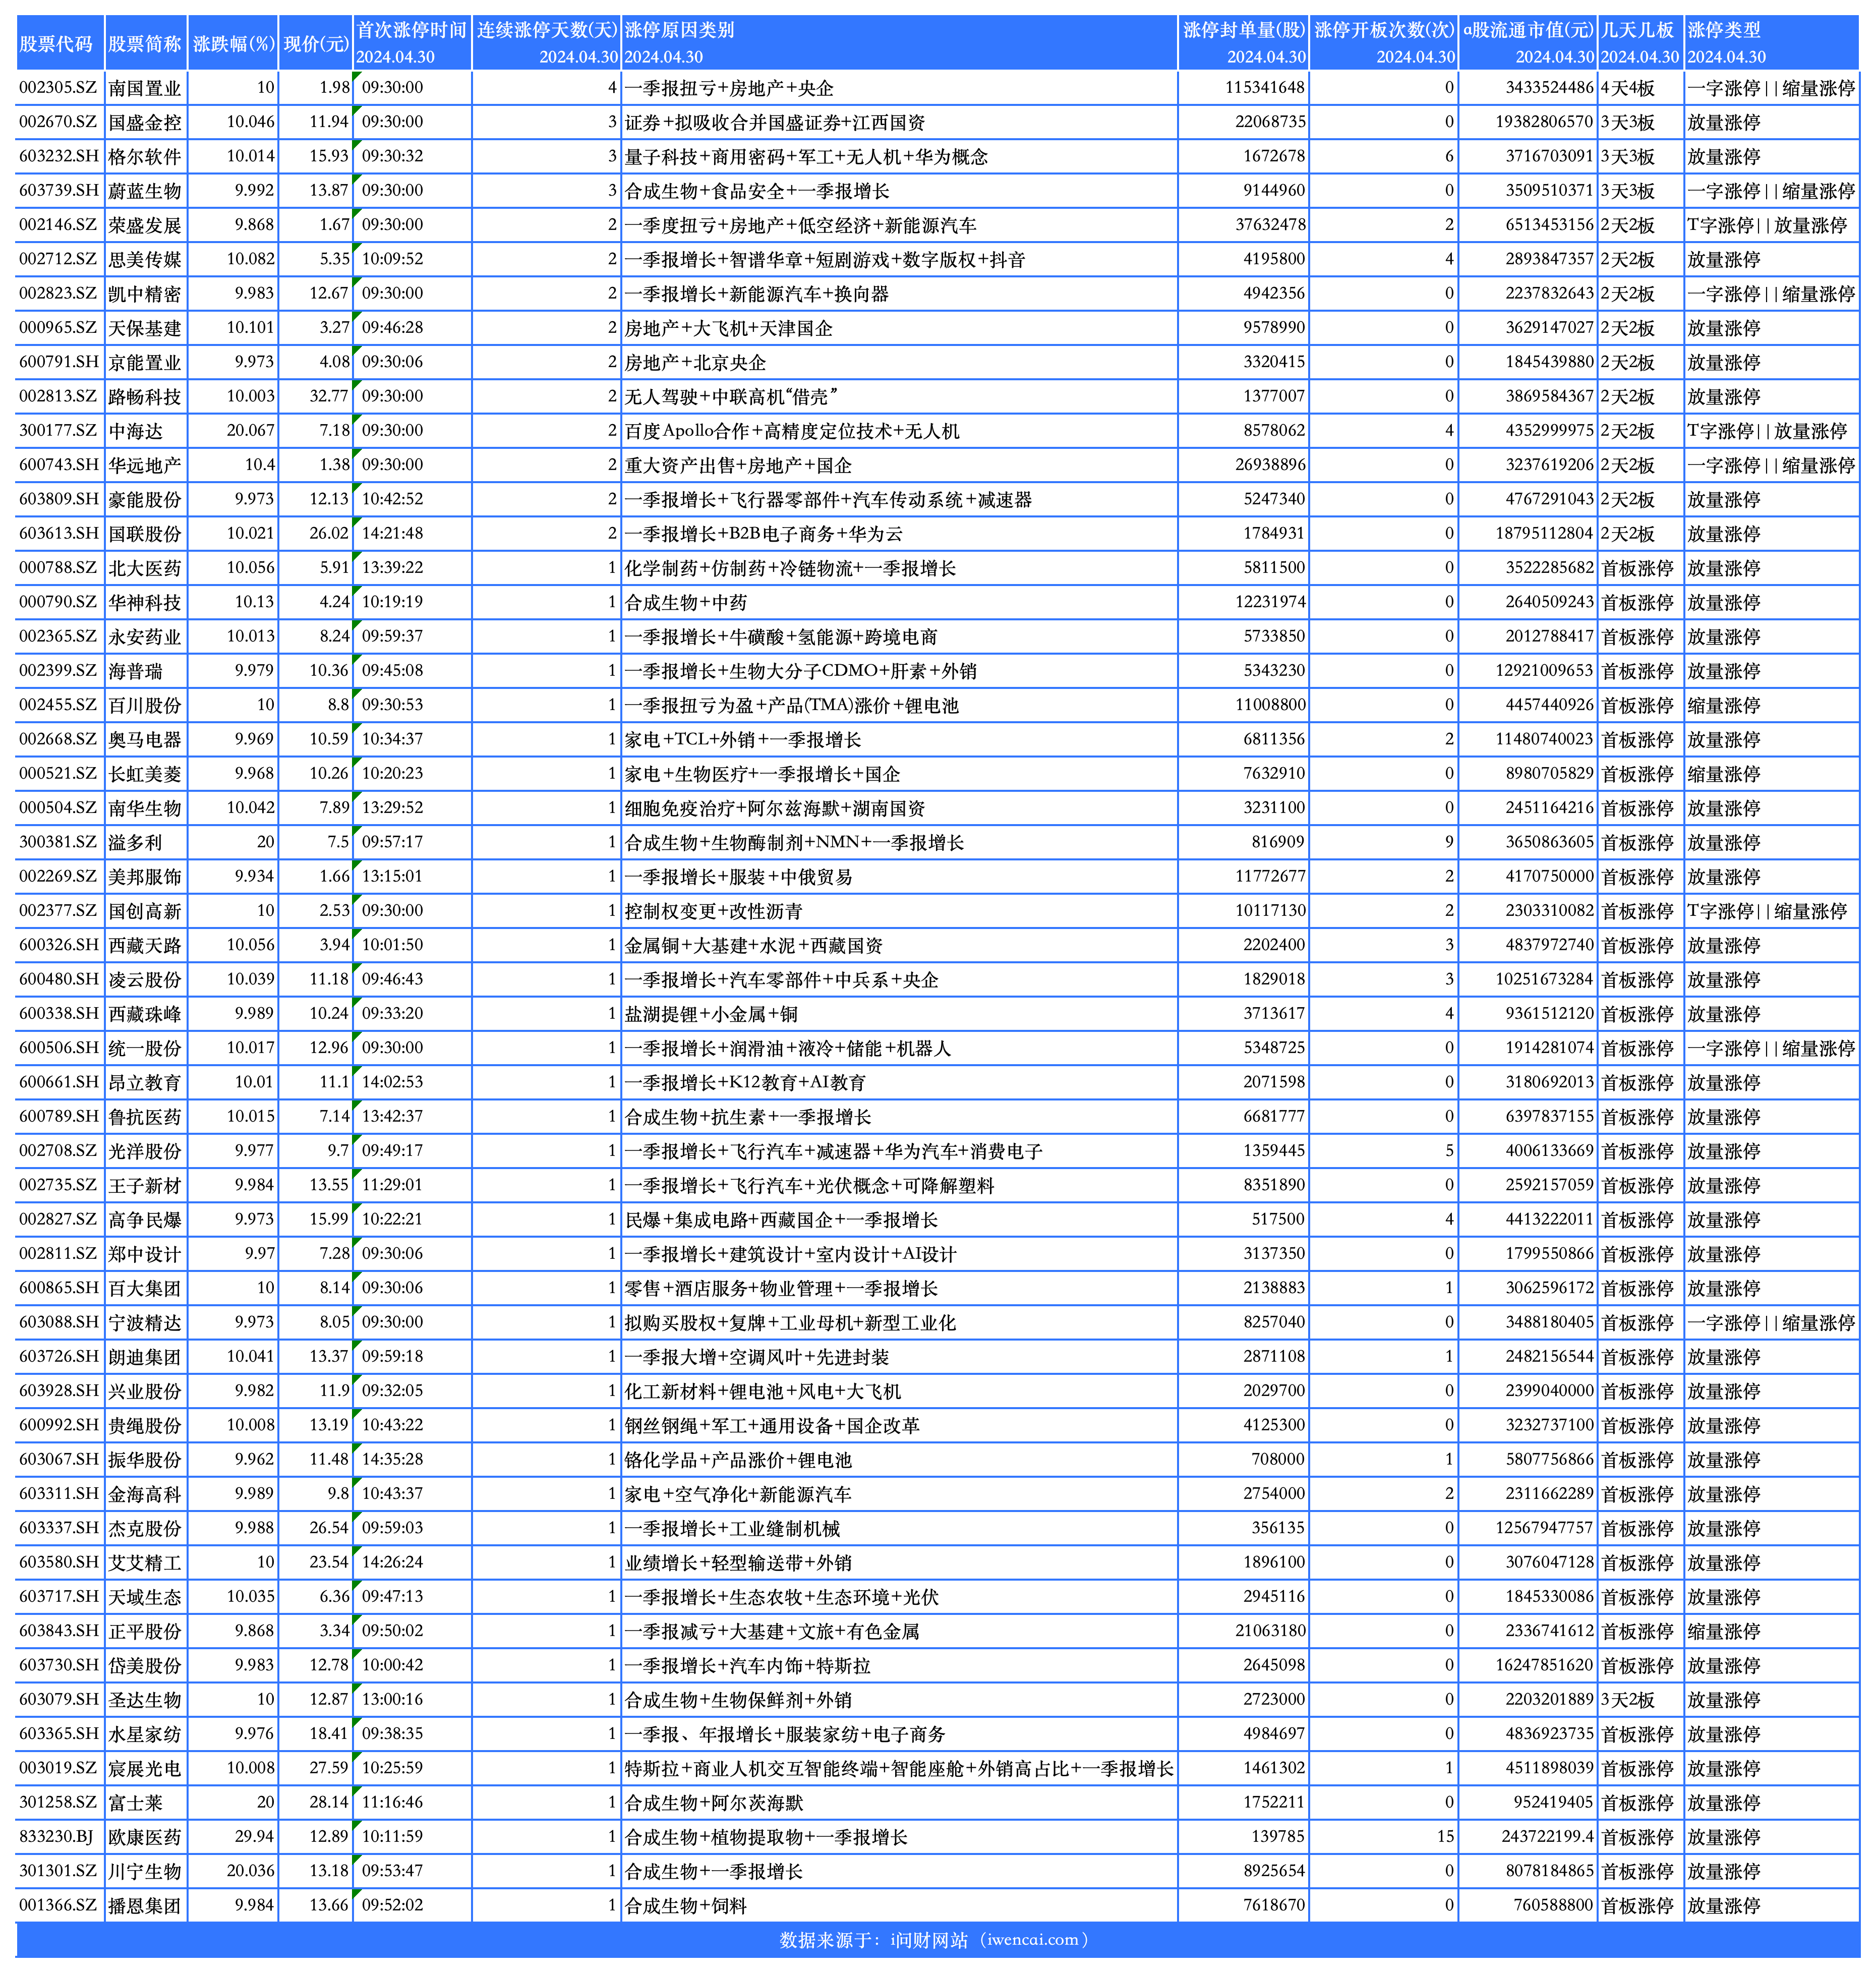1876x1973 pixels.
Task: Click the 首次涨停时间 column header
Action: click(412, 43)
